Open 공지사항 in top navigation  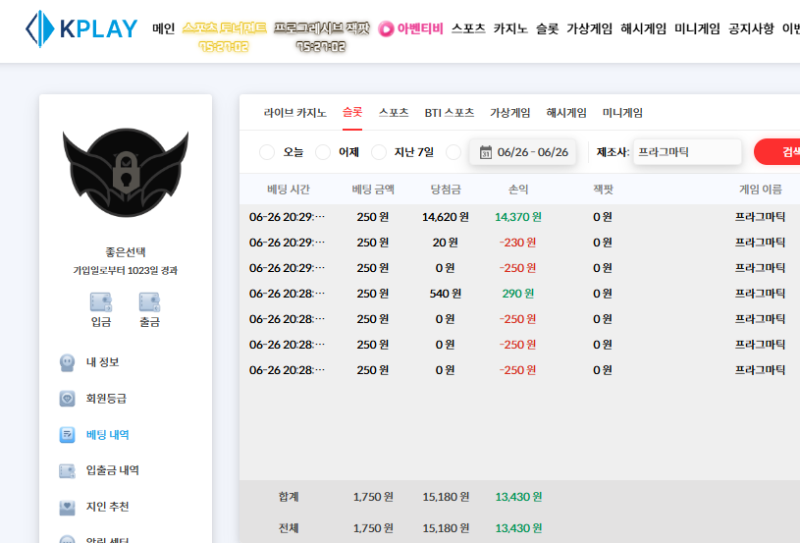coord(751,29)
